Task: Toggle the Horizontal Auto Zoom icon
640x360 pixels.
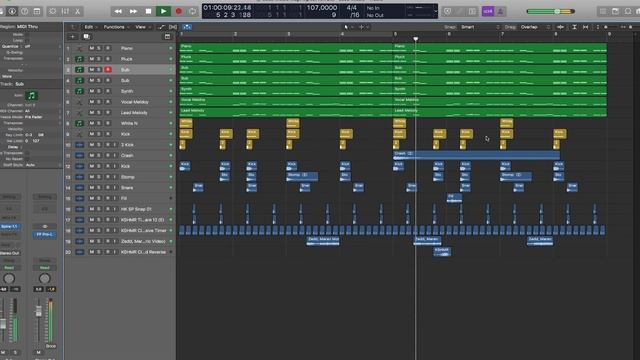Action: (585, 27)
